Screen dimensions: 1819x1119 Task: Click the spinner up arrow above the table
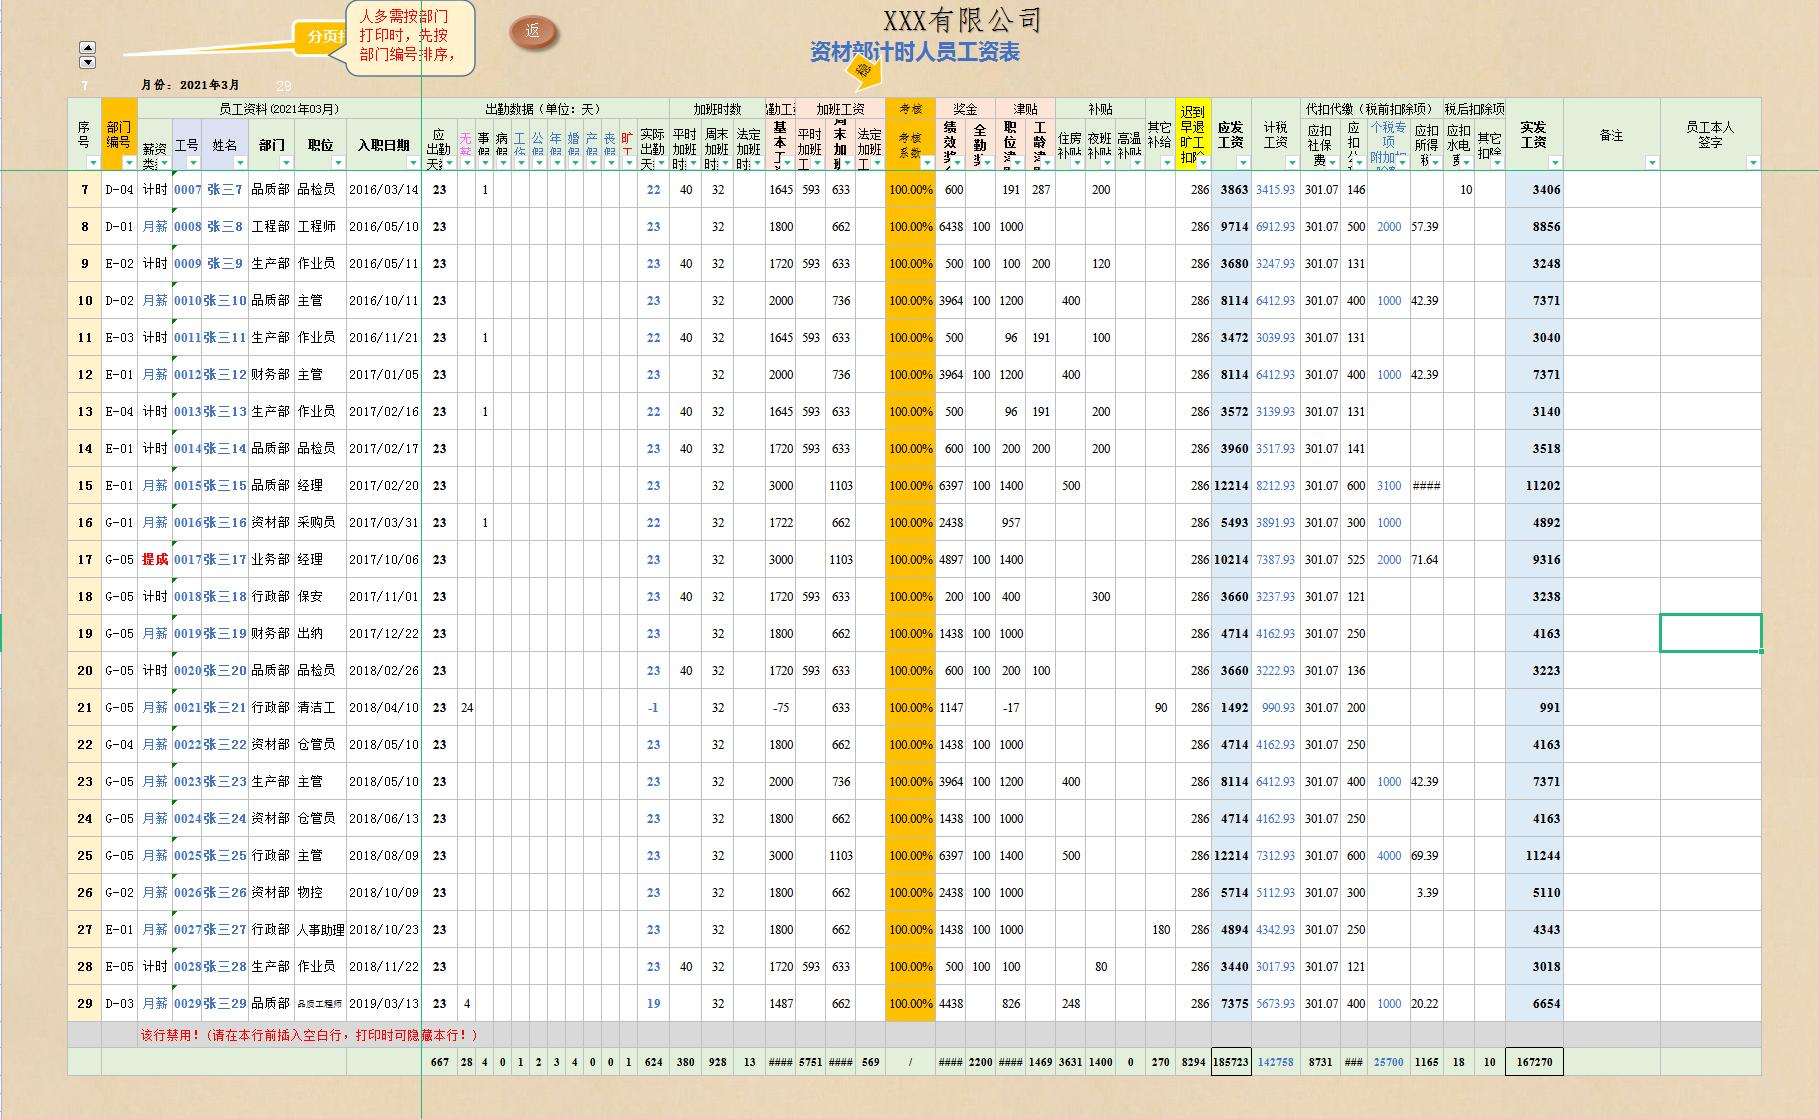tap(87, 48)
